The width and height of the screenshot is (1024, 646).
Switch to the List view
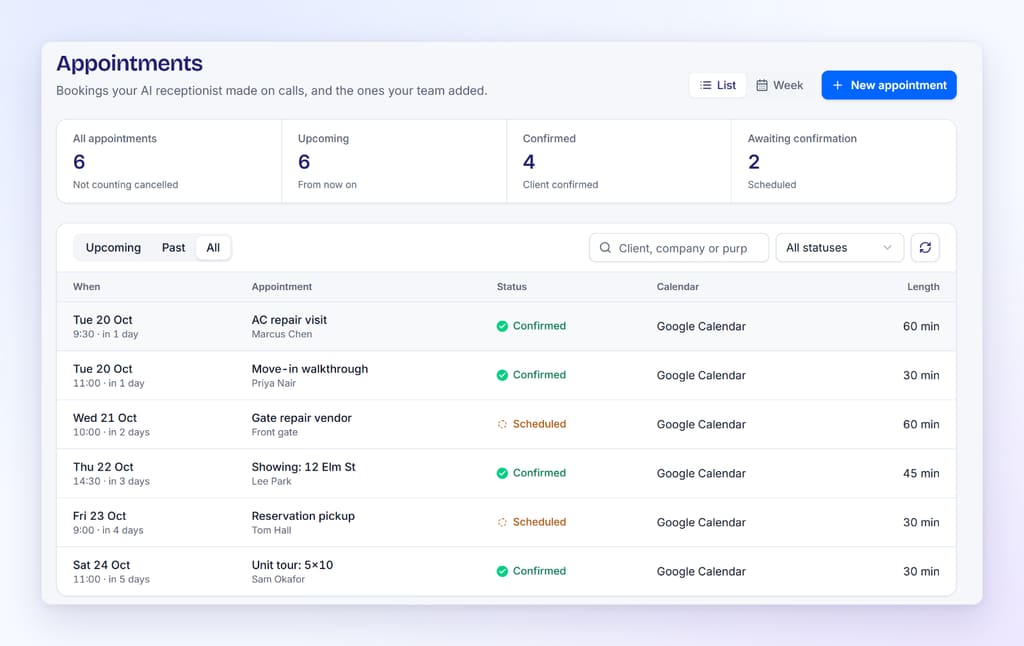[718, 85]
